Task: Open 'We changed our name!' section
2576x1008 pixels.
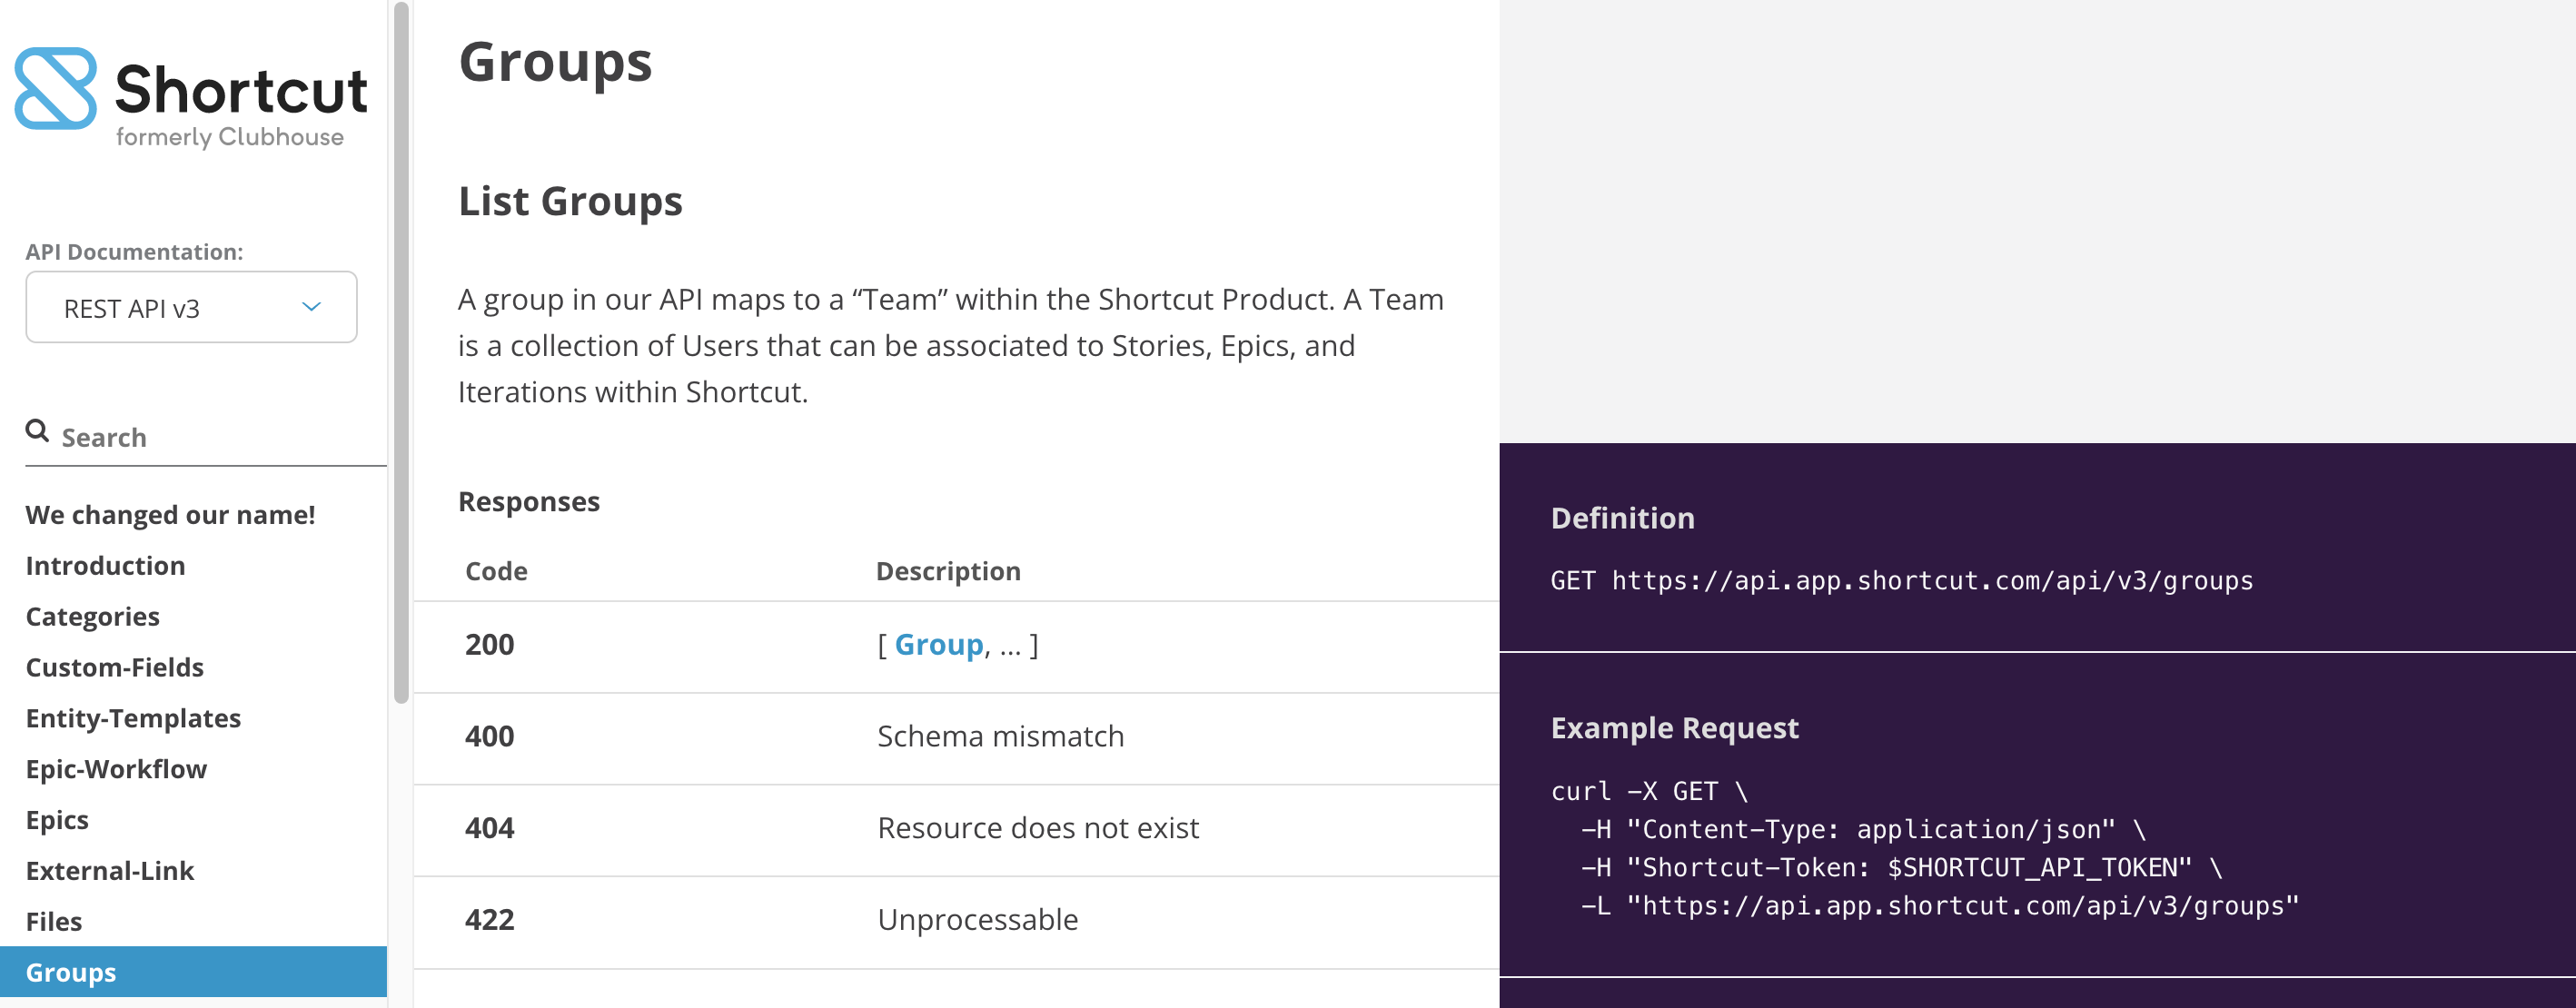Action: [x=170, y=515]
